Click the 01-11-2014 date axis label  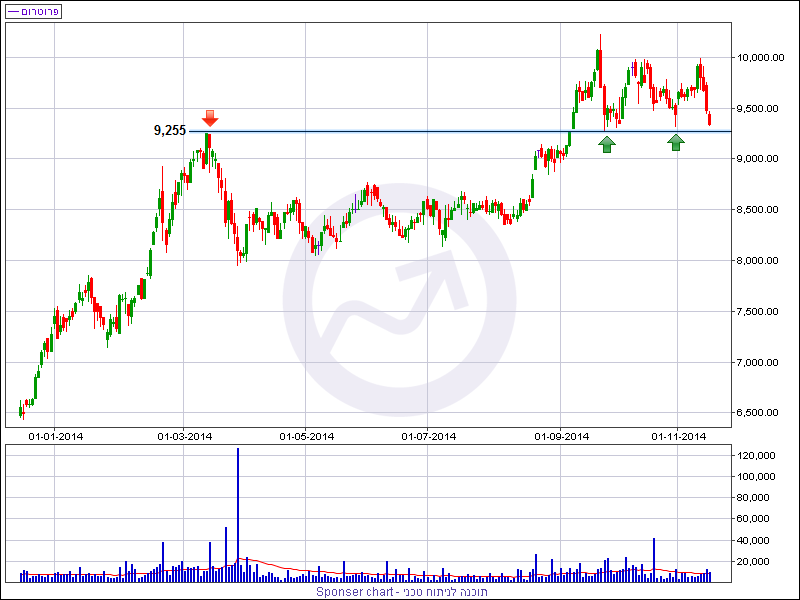[679, 436]
